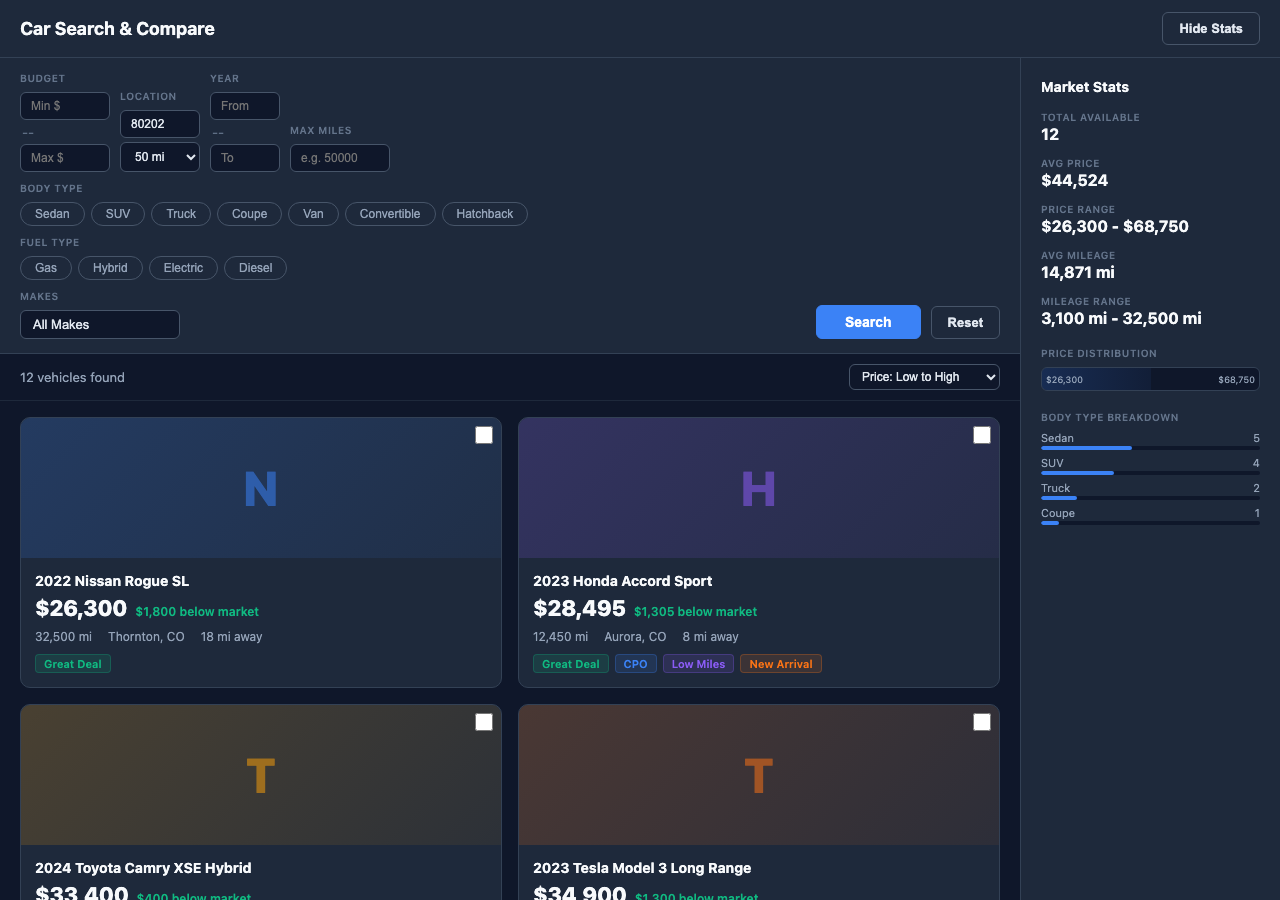Focus the year From field
Screen dimensions: 1280x900
click(x=245, y=106)
